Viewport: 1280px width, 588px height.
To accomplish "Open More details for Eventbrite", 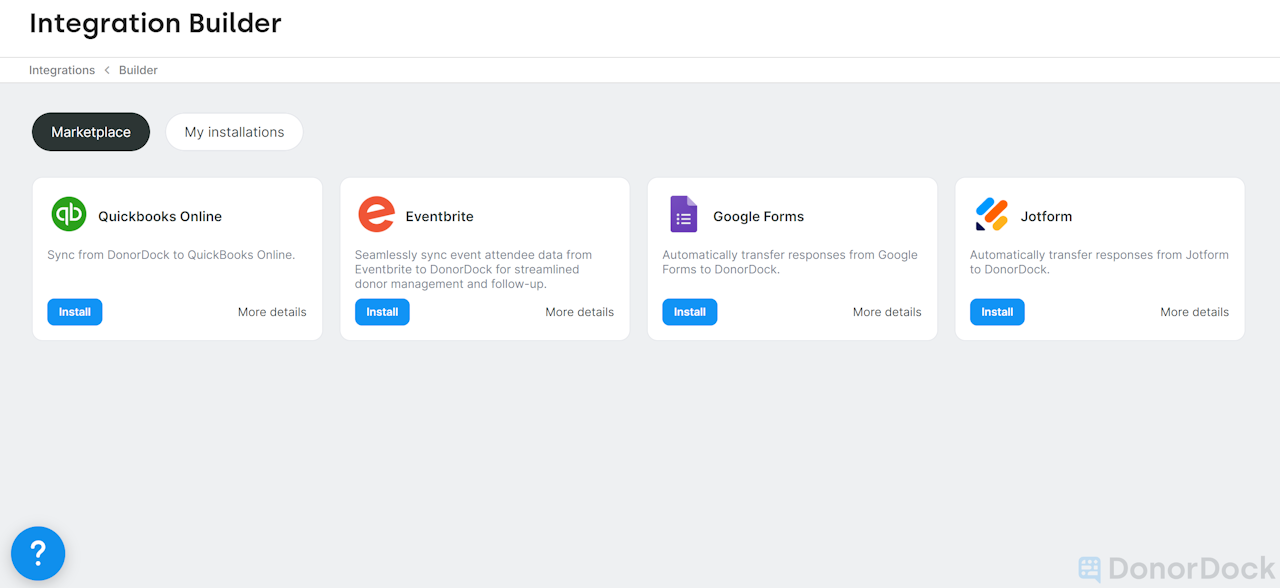I will [x=579, y=311].
